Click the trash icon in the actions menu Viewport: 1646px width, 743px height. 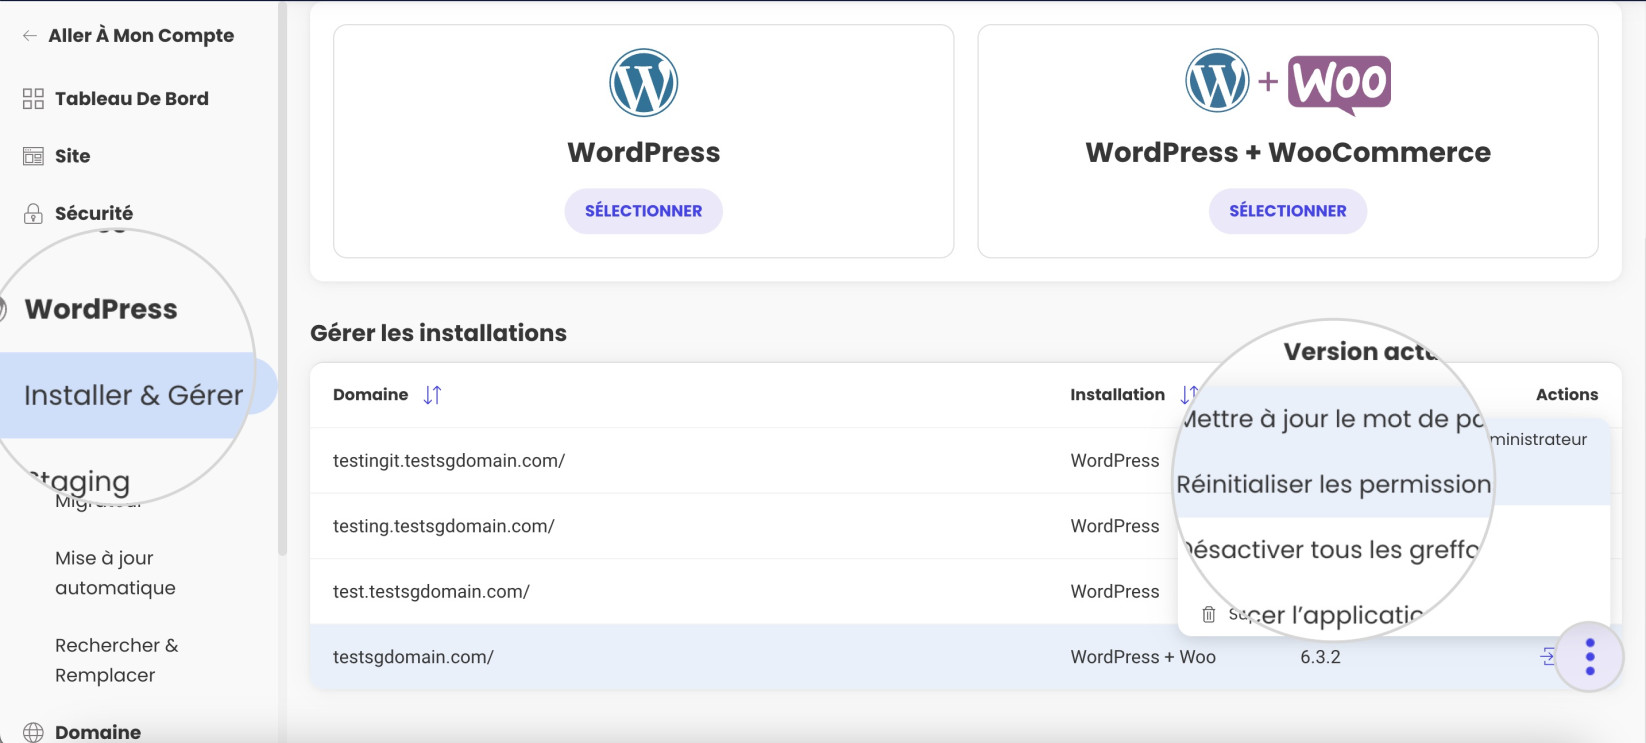point(1208,615)
